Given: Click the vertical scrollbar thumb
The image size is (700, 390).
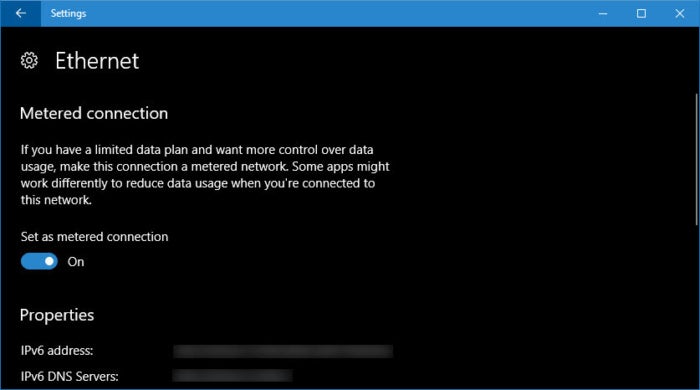Looking at the screenshot, I should [696, 159].
